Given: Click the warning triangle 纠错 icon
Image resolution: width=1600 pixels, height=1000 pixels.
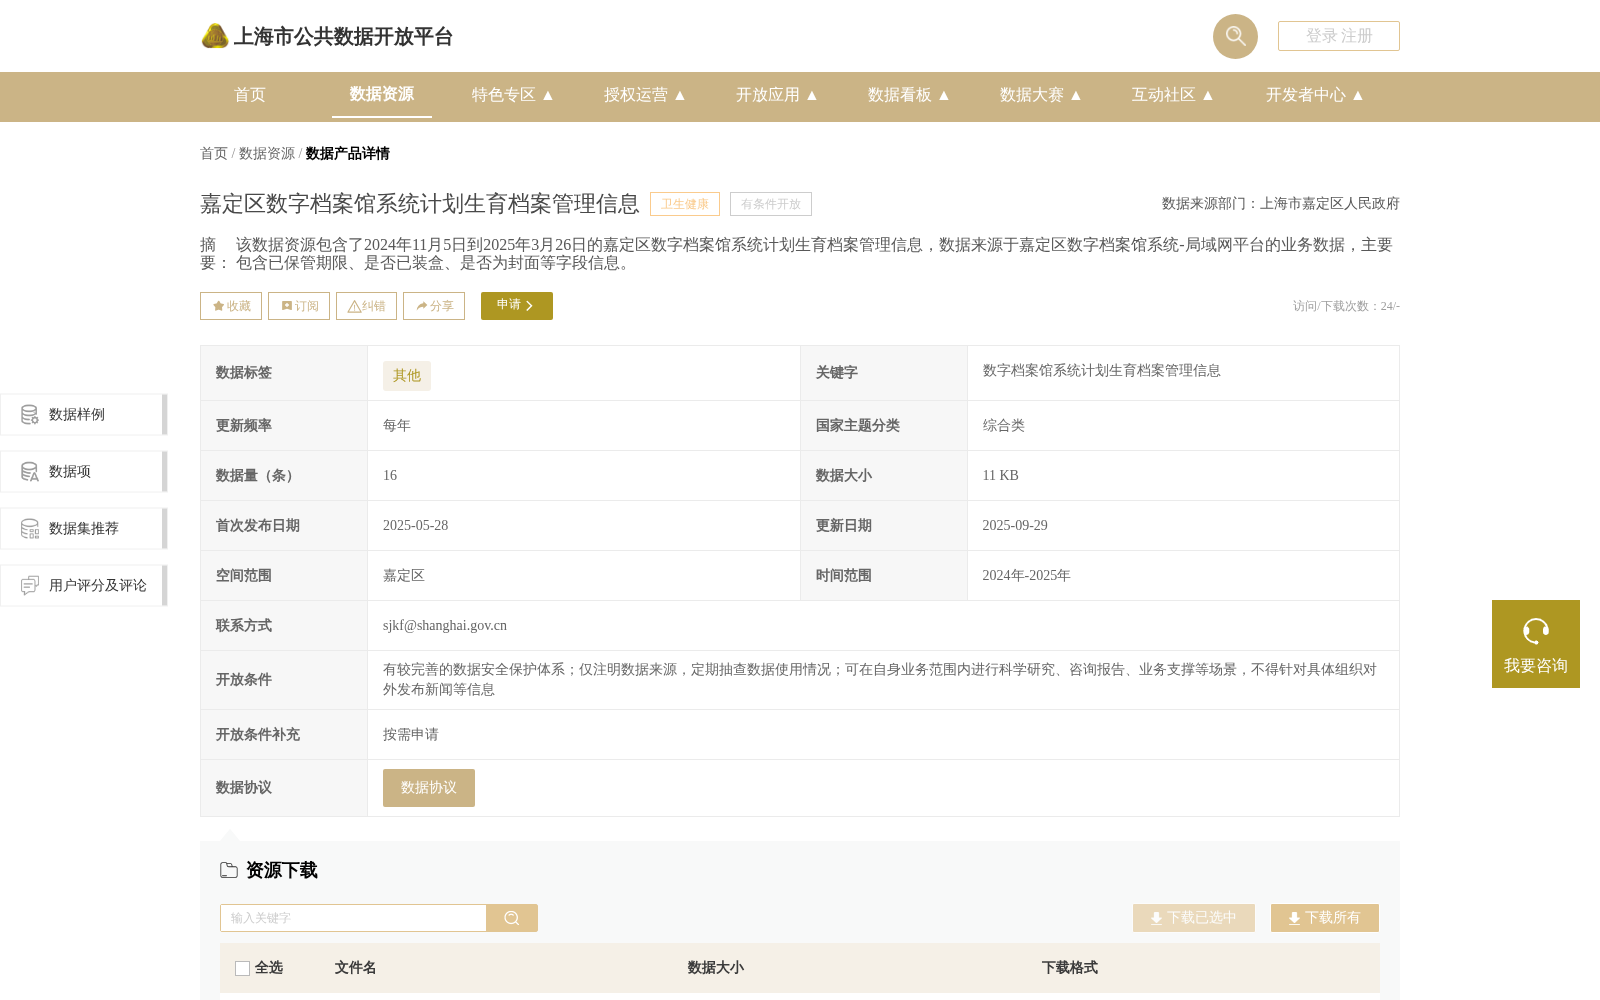Looking at the screenshot, I should coord(354,306).
